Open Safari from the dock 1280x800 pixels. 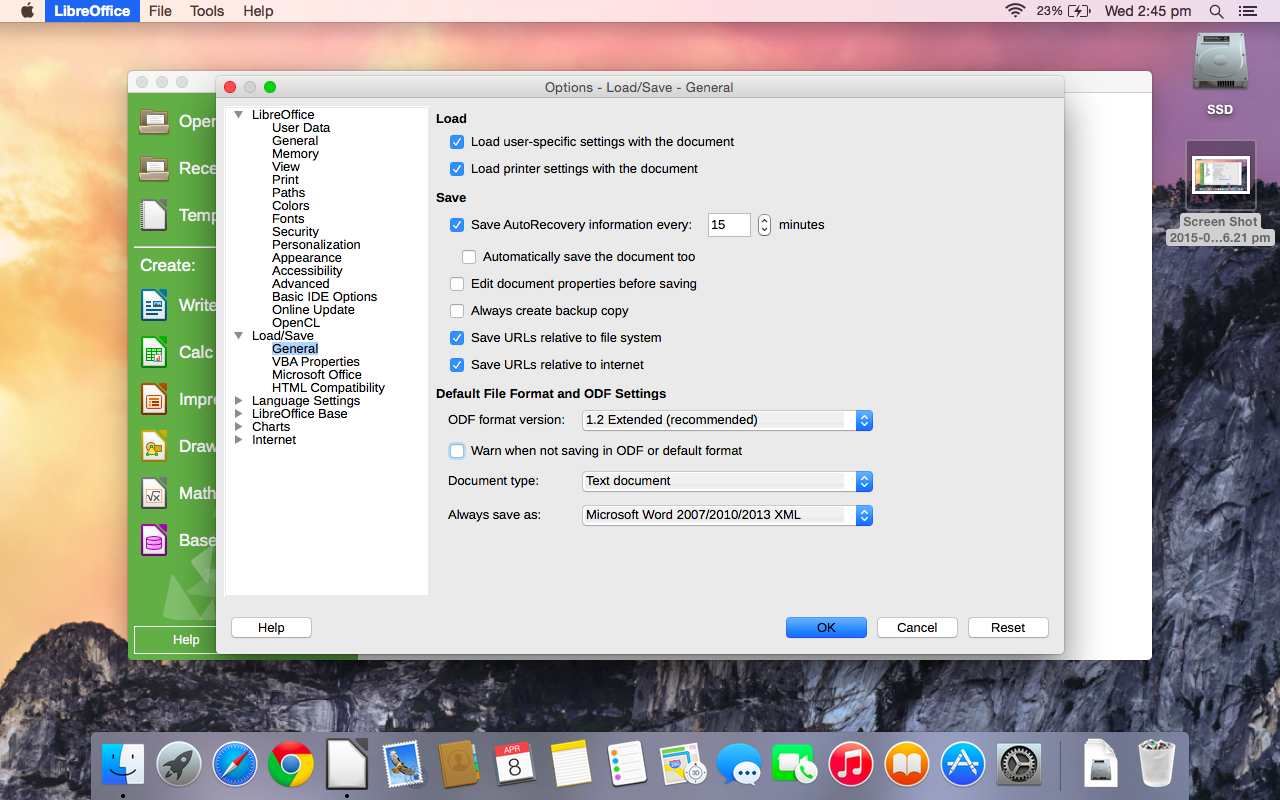pos(235,765)
